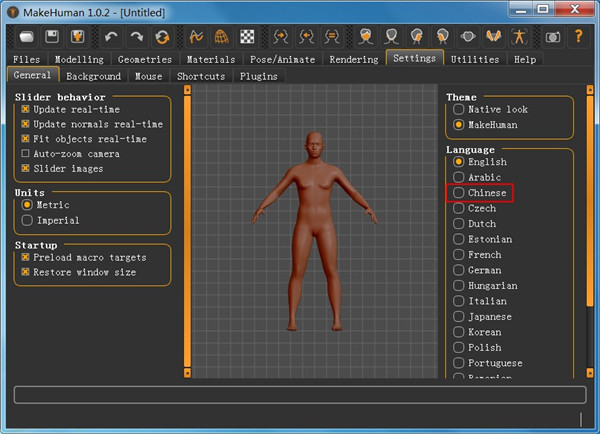600x434 pixels.
Task: Open the Rendering tab
Action: pos(354,60)
